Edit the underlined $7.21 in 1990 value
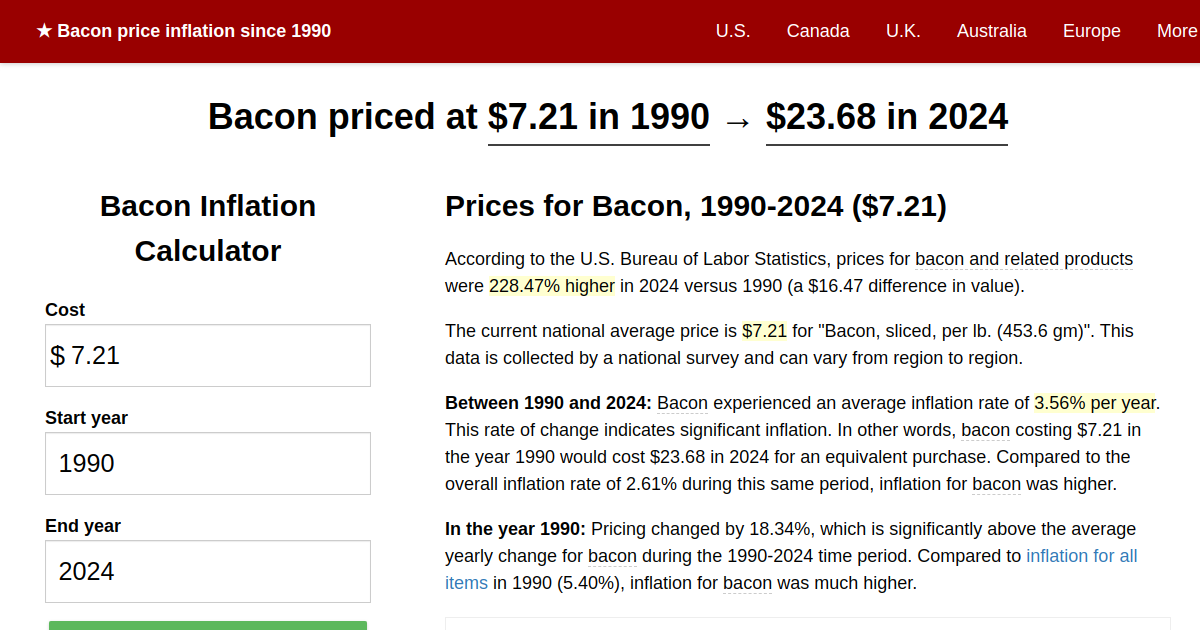The height and width of the screenshot is (630, 1200). tap(598, 117)
